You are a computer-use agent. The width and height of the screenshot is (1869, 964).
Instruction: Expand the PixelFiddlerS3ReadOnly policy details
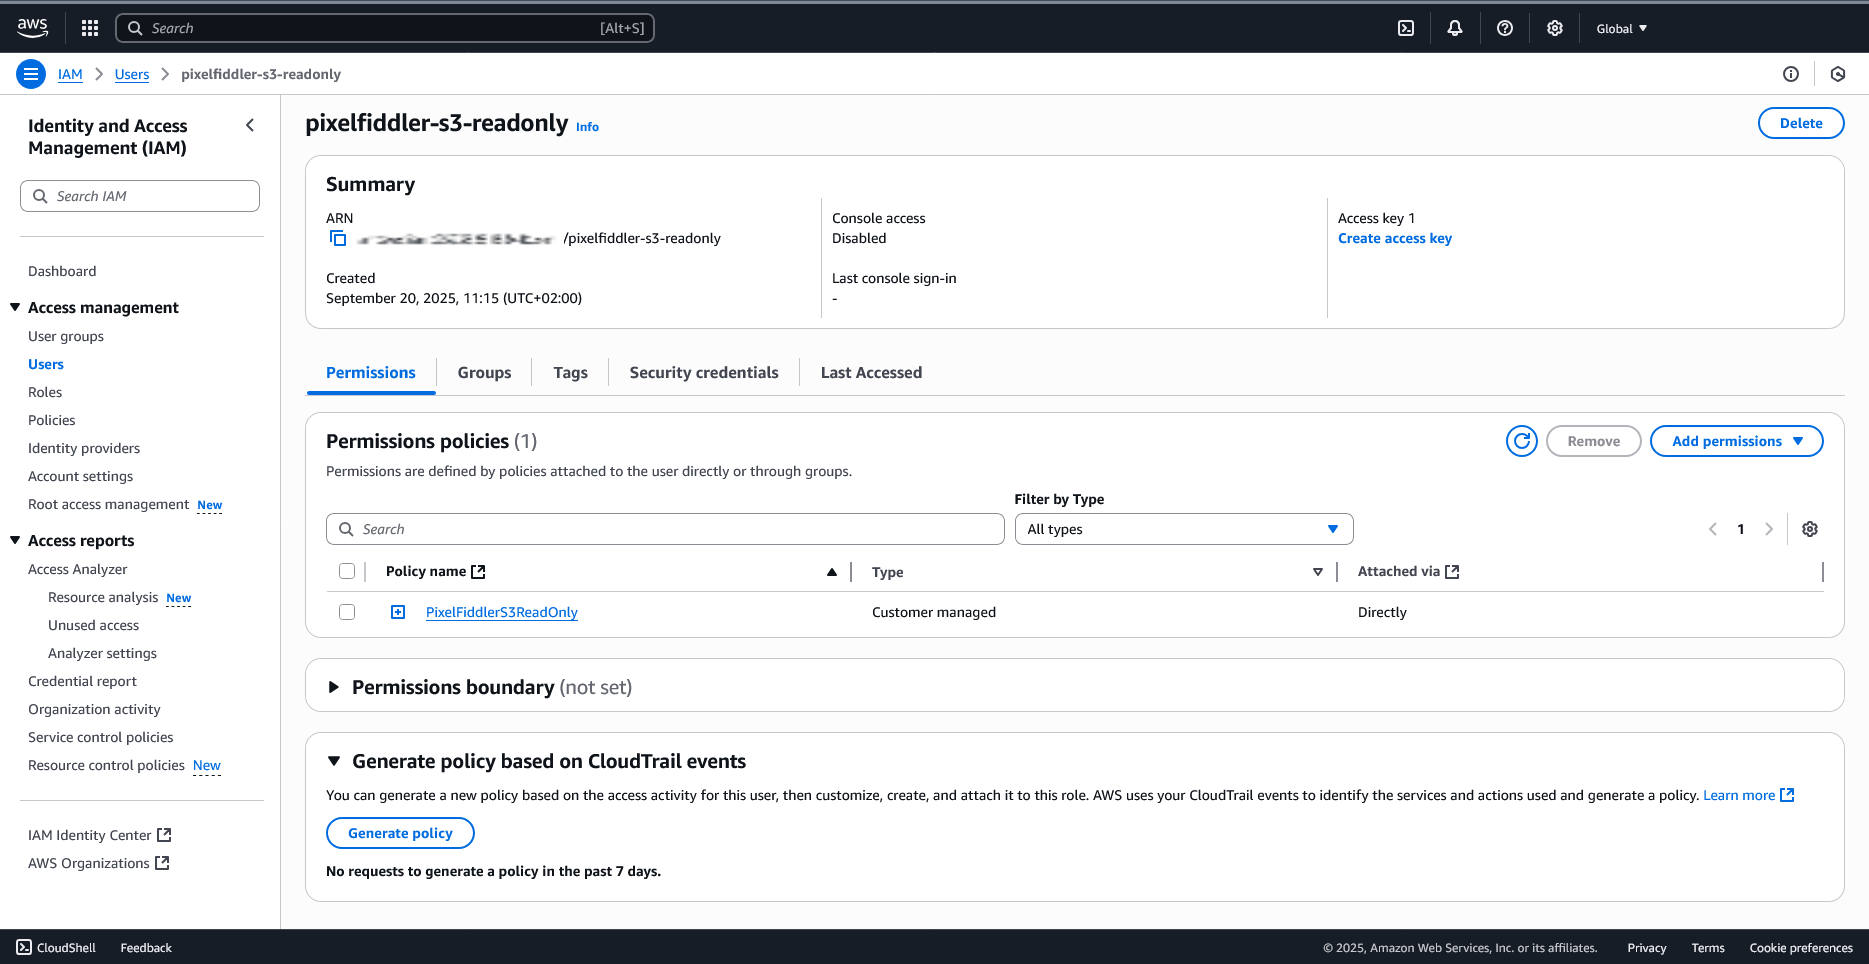tap(398, 612)
